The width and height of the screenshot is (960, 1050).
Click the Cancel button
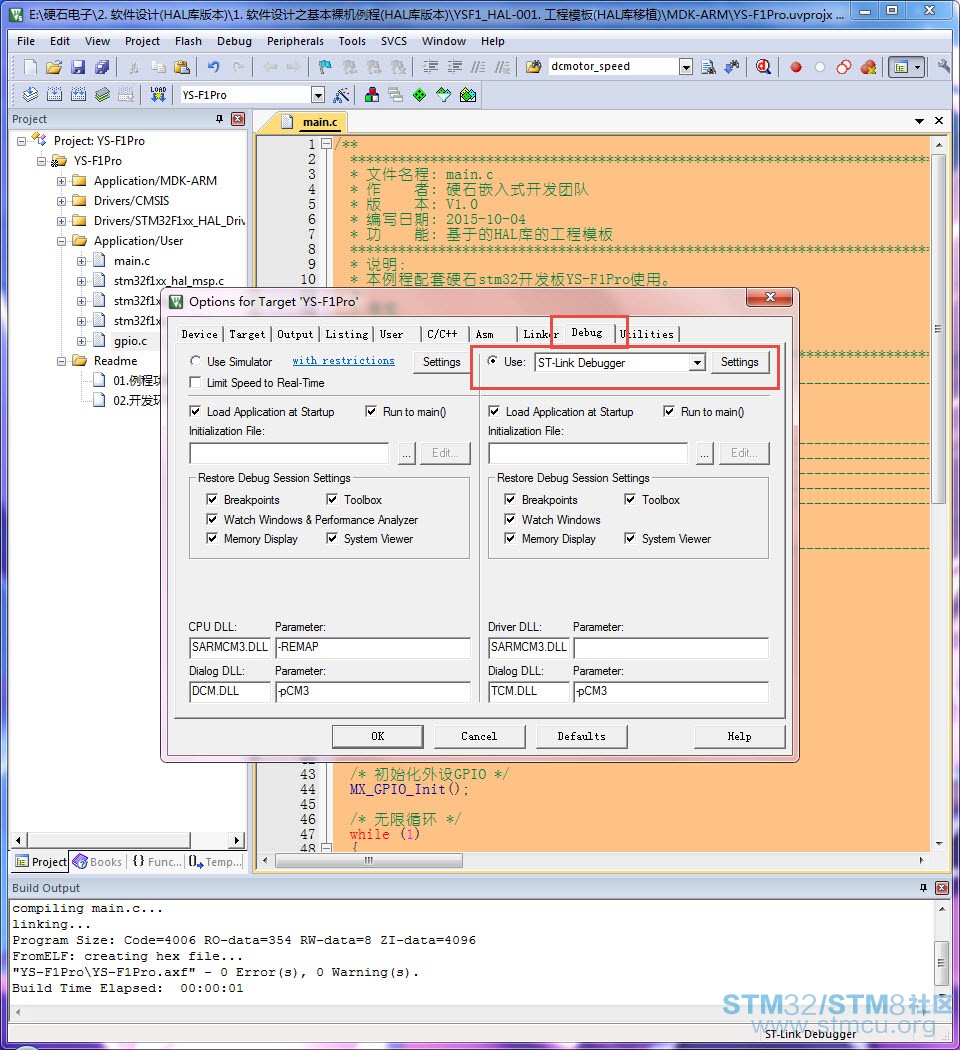click(479, 736)
